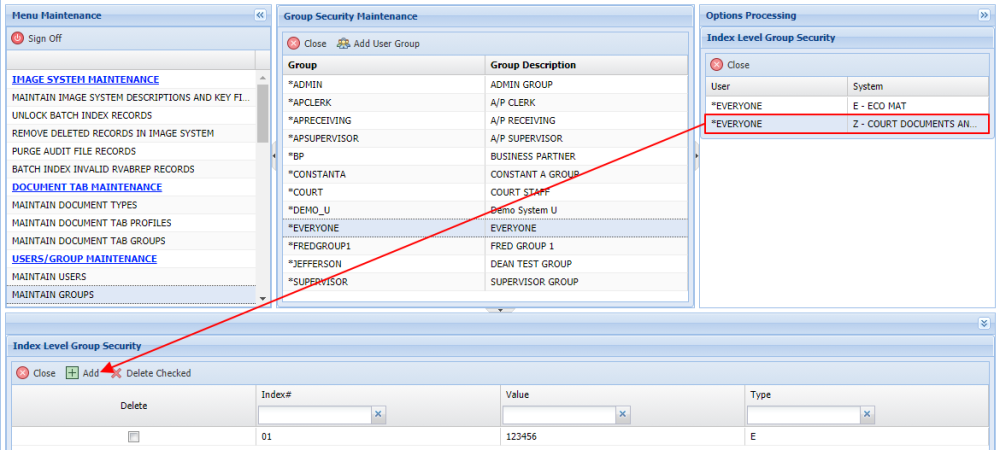
Task: Click the DEAN TEST GROUP description cell
Action: (587, 263)
